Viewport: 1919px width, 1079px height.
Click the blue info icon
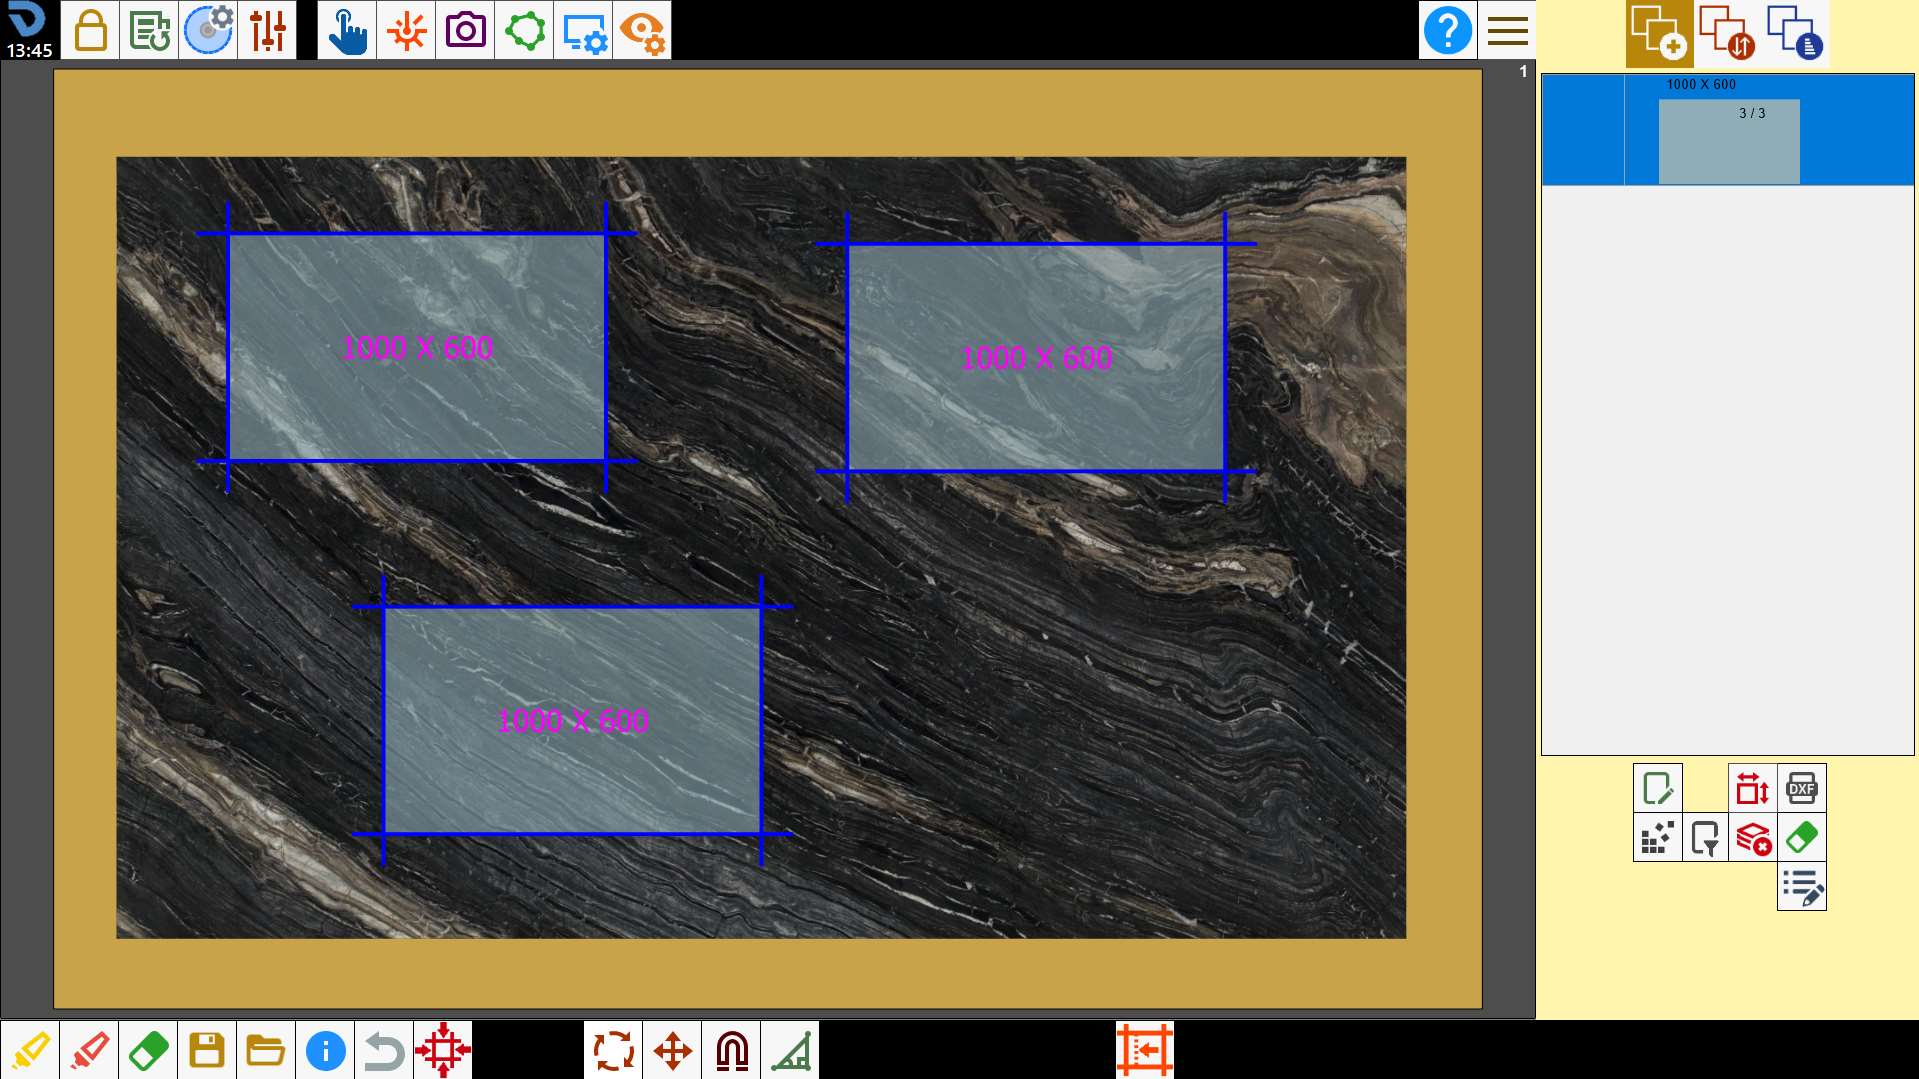[325, 1050]
